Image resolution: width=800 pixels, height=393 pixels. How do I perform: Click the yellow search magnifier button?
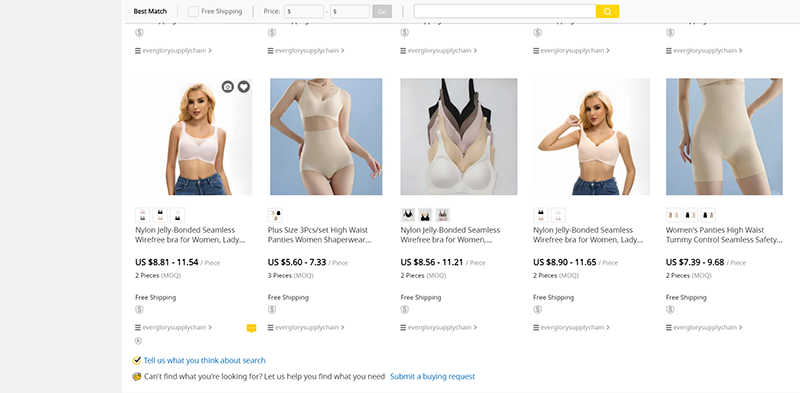[607, 11]
